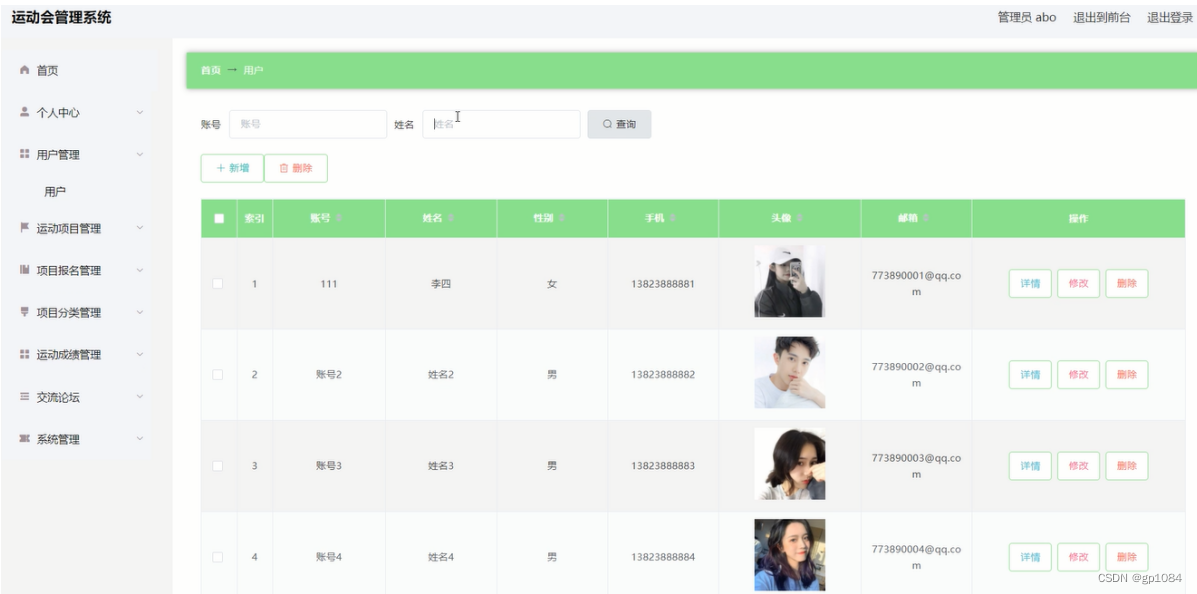Expand the 运动成绩管理 menu chevron
This screenshot has height=594, width=1197.
[140, 353]
